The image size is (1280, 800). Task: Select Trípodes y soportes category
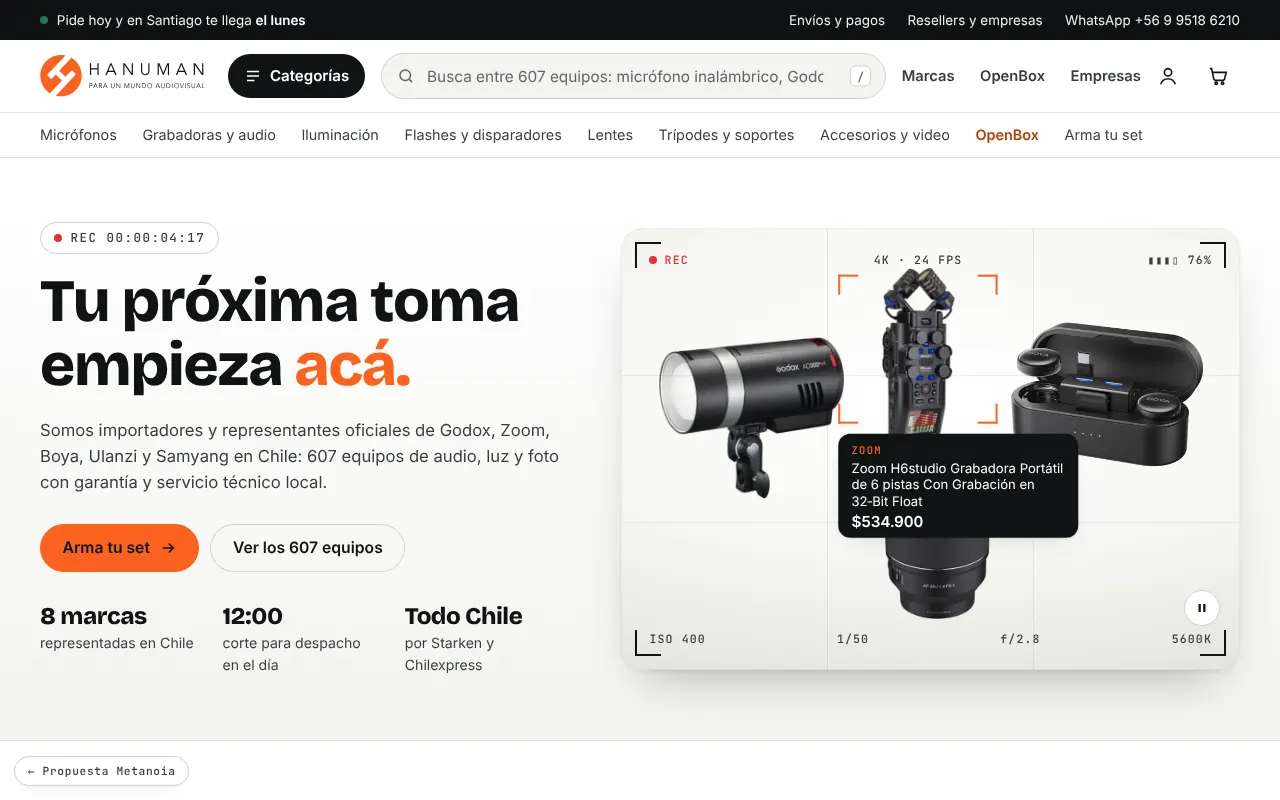click(x=726, y=135)
